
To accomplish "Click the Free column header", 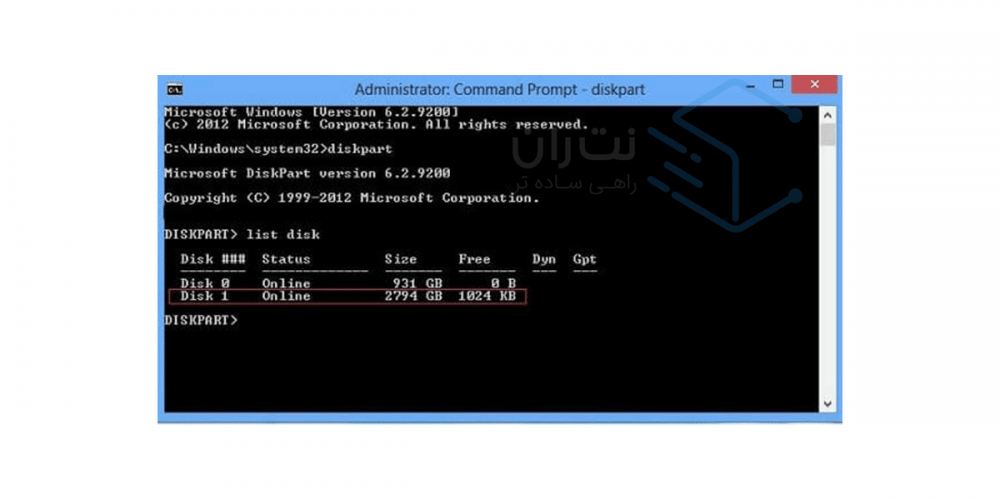I will coord(474,260).
